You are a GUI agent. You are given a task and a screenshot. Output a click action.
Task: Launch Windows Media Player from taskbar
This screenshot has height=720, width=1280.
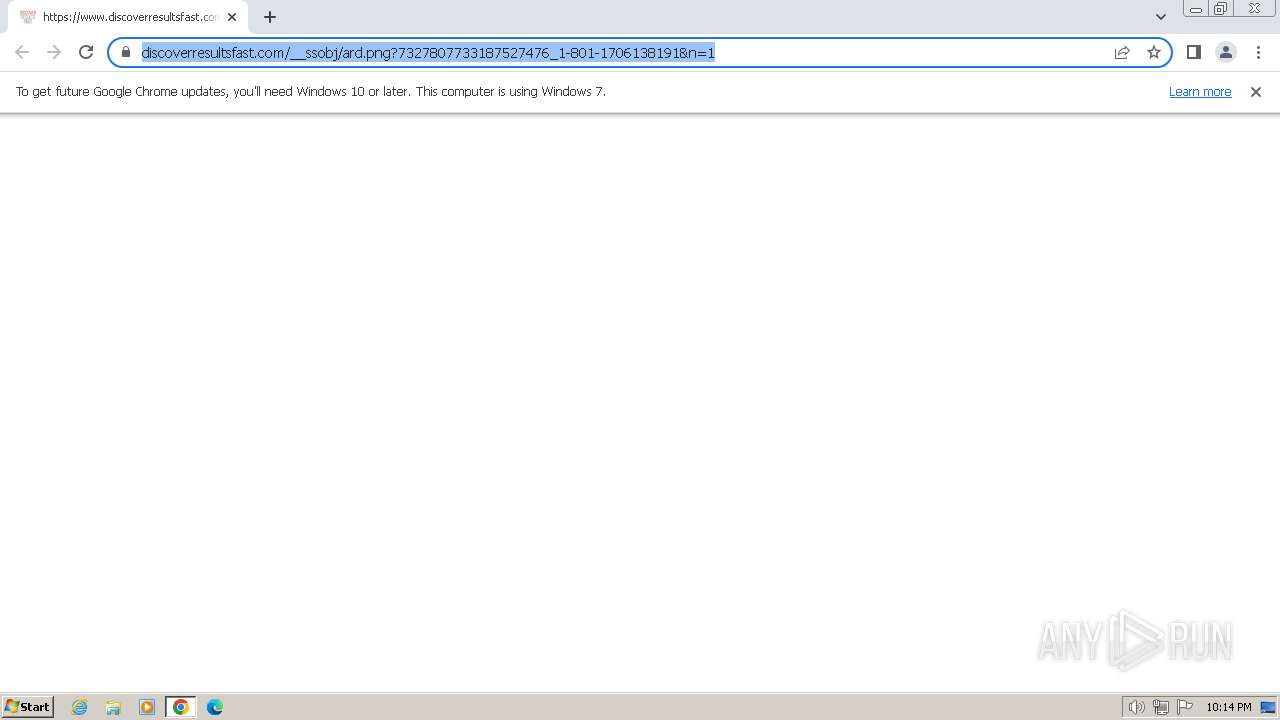(147, 707)
